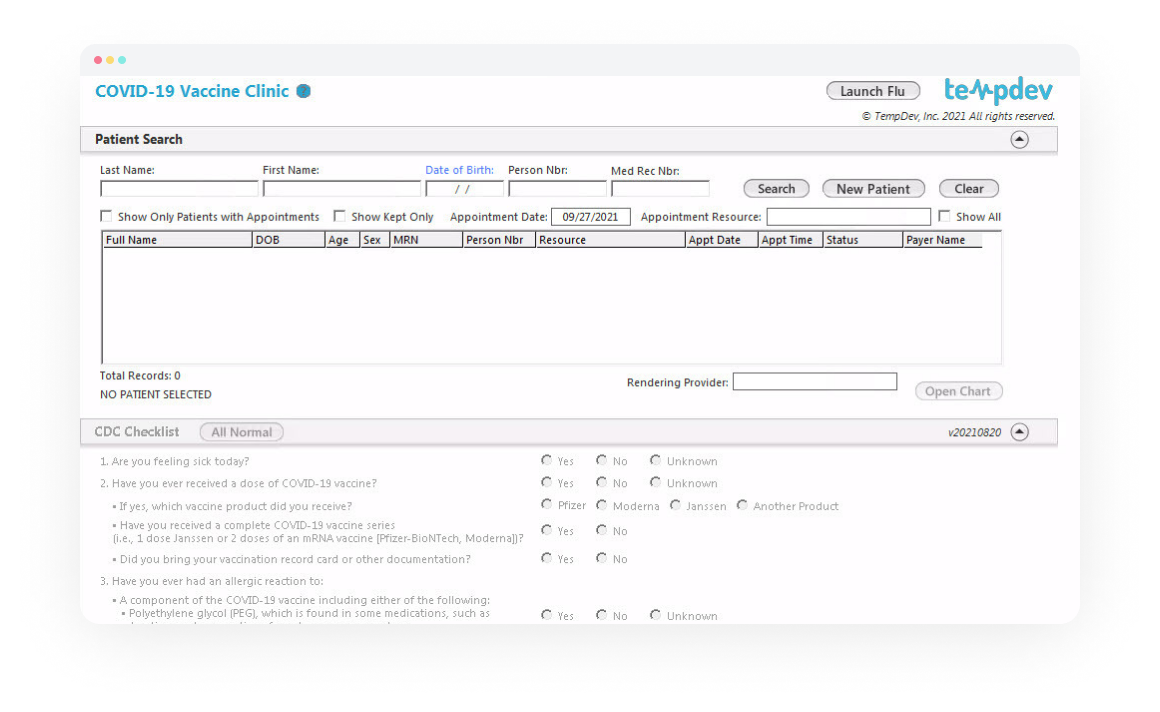Click the info icon beside COVID-19 Vaccine Clinic
1160x712 pixels.
pos(303,91)
